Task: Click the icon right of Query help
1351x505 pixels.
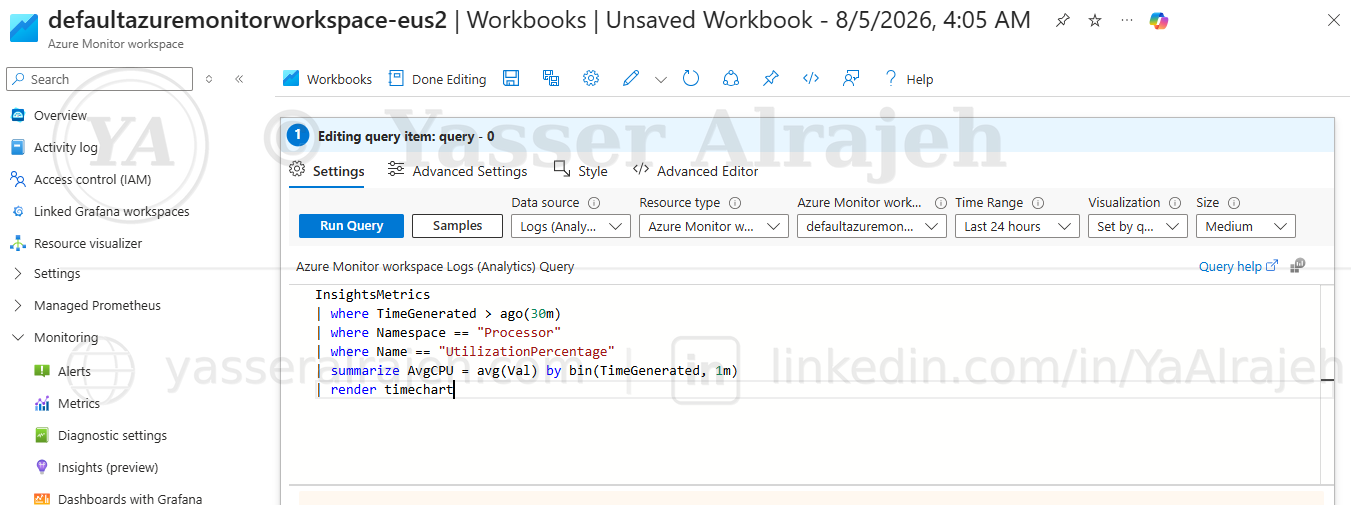Action: pyautogui.click(x=1298, y=266)
